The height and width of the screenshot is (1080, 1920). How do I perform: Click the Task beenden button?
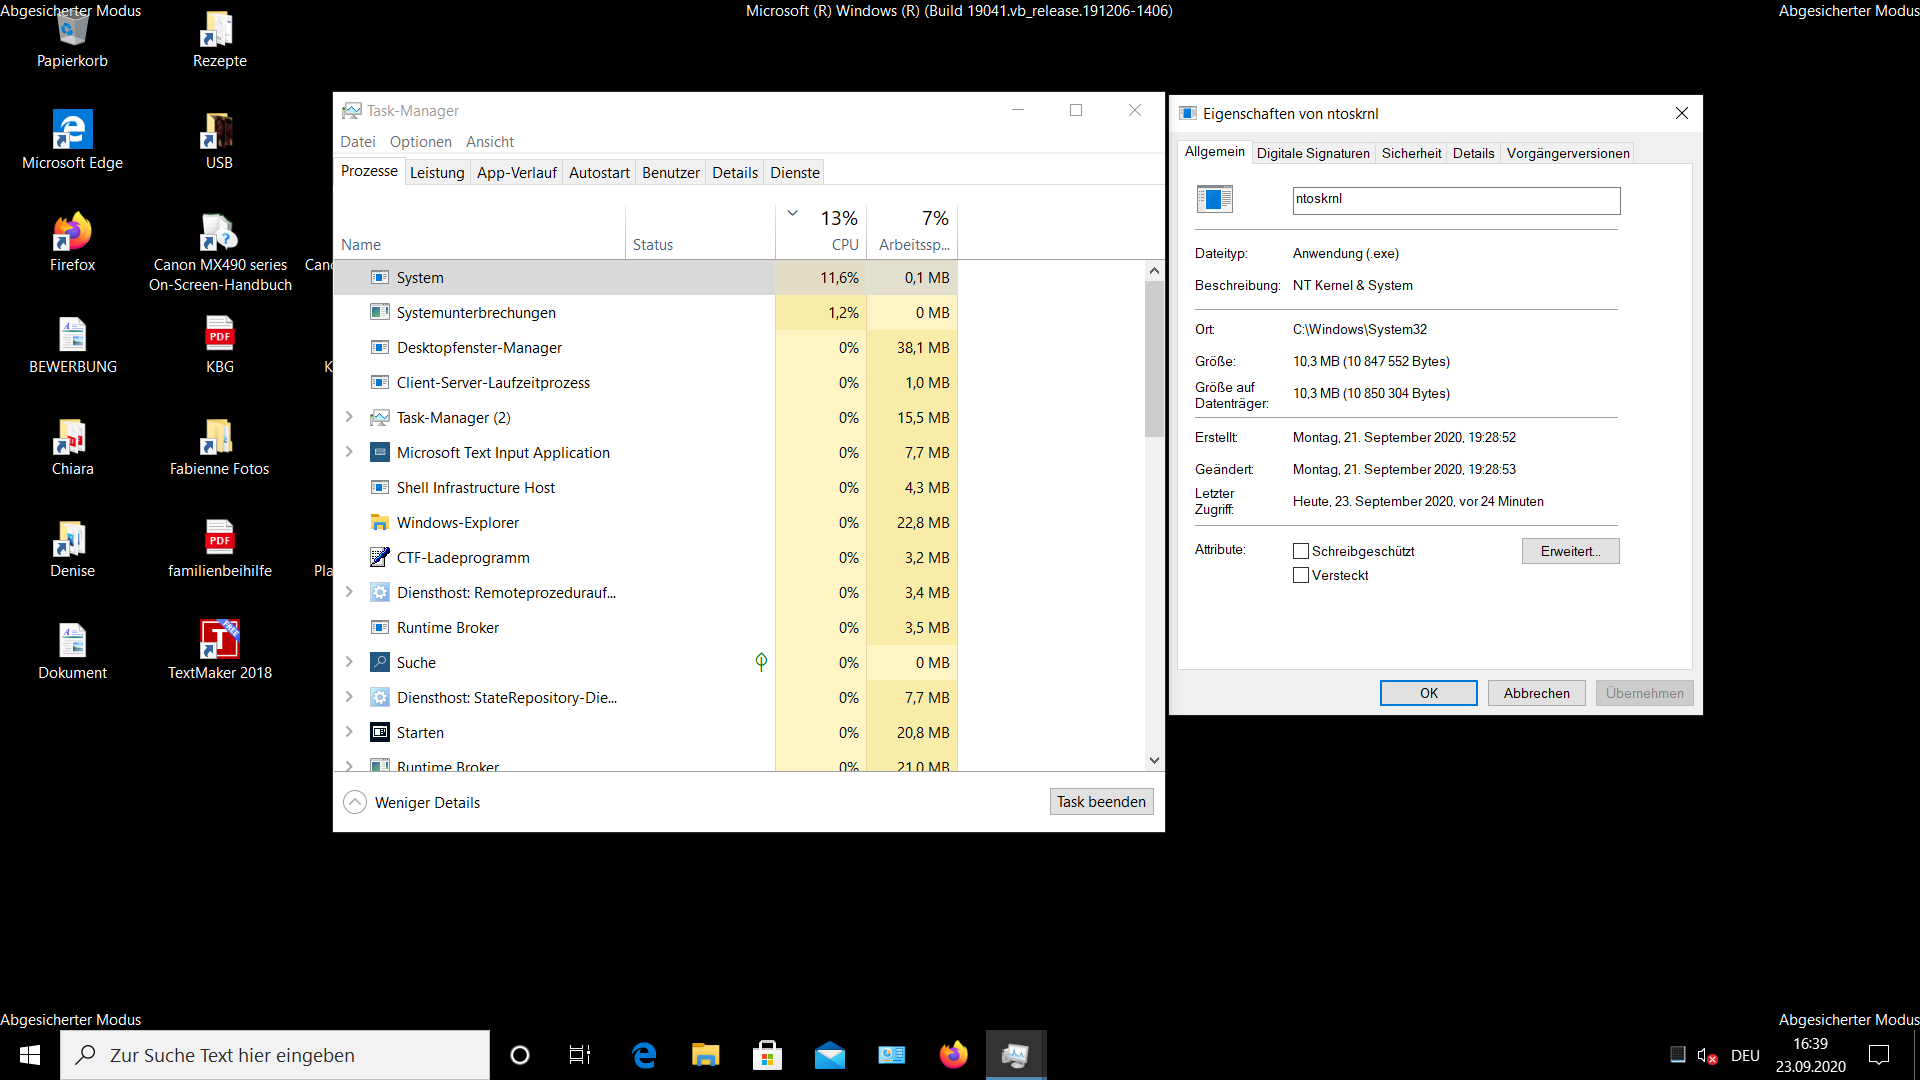point(1101,802)
